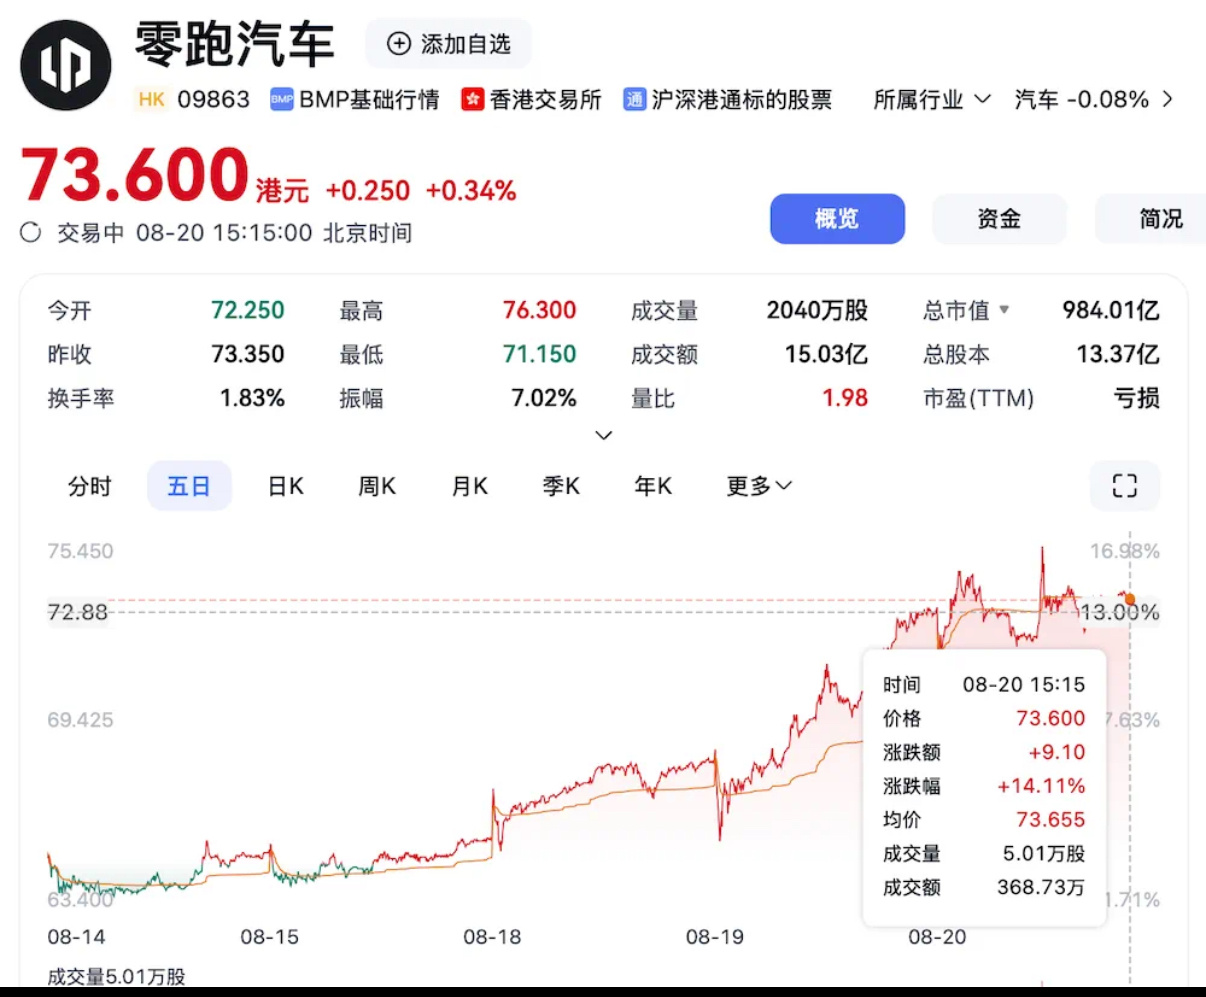Click the BMP基础行情 badge icon
Screen dimensions: 1206x997
[x=282, y=99]
